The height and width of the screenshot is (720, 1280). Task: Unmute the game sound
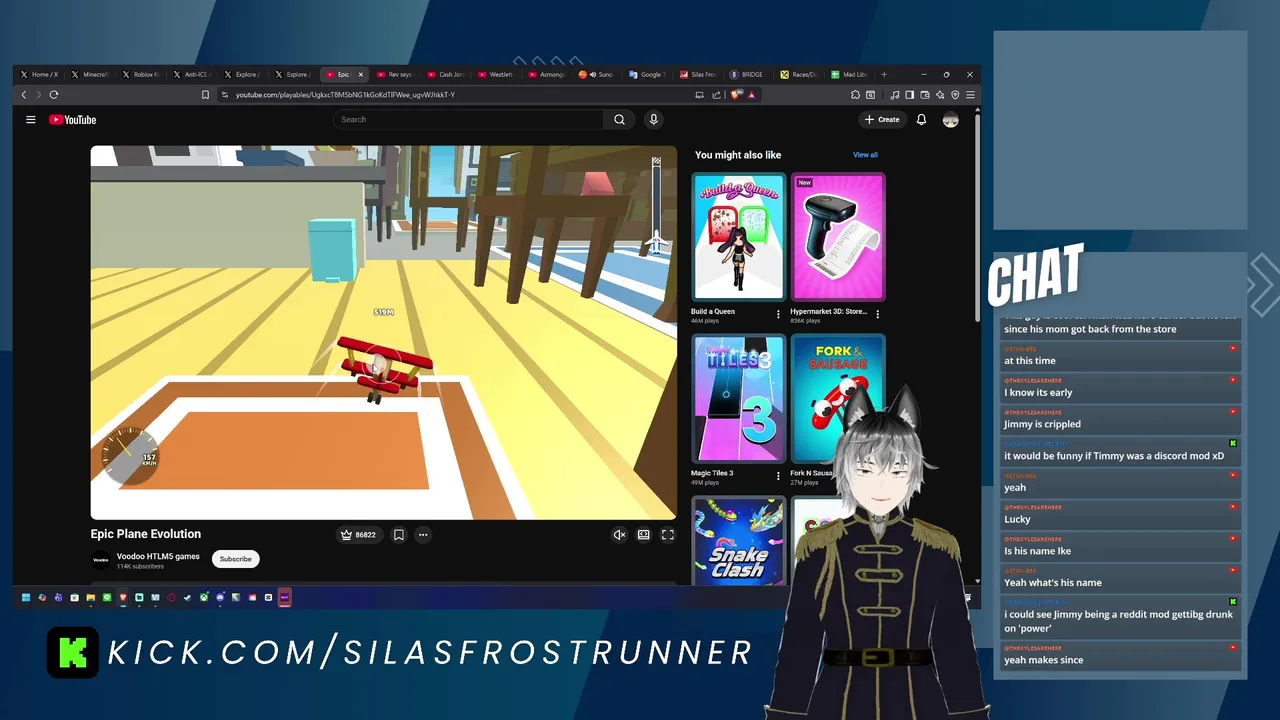coord(619,535)
